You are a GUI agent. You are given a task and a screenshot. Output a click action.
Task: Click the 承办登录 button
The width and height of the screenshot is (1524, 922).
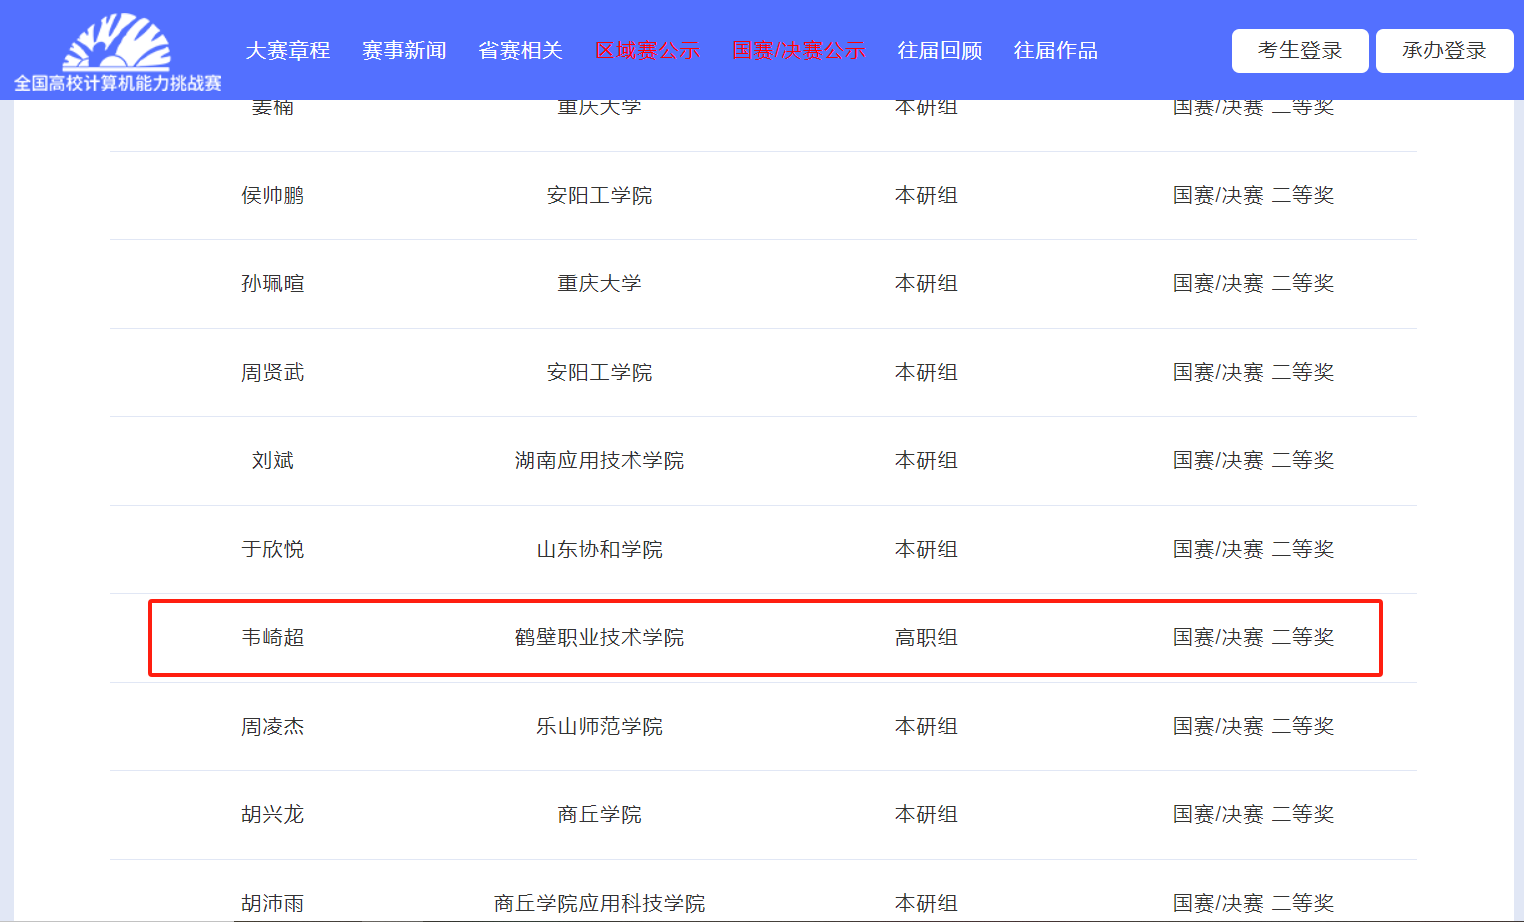1445,51
